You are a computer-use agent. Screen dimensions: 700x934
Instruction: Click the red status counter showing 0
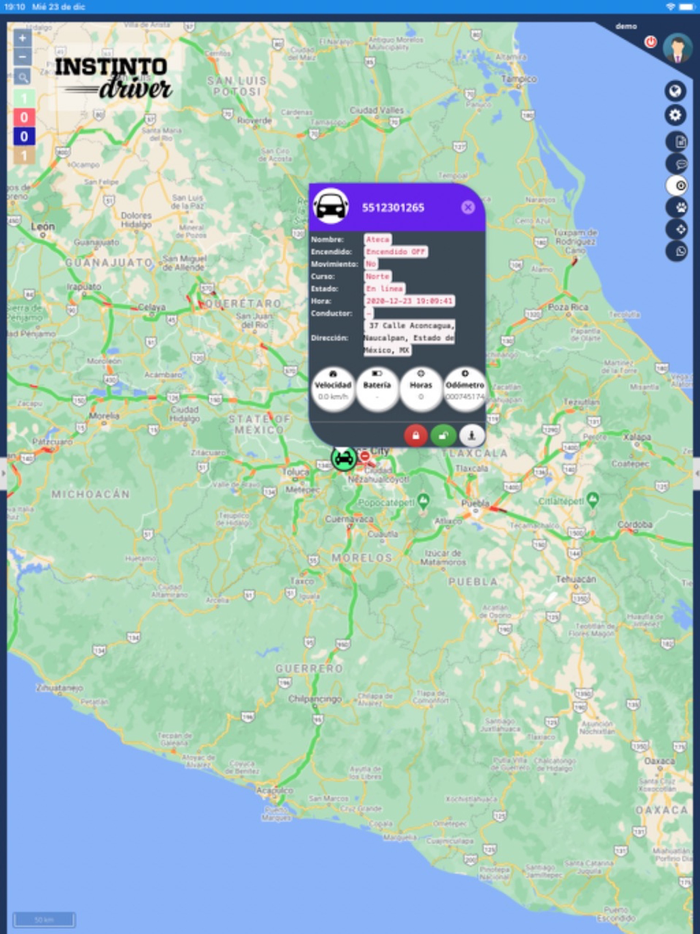(x=24, y=117)
